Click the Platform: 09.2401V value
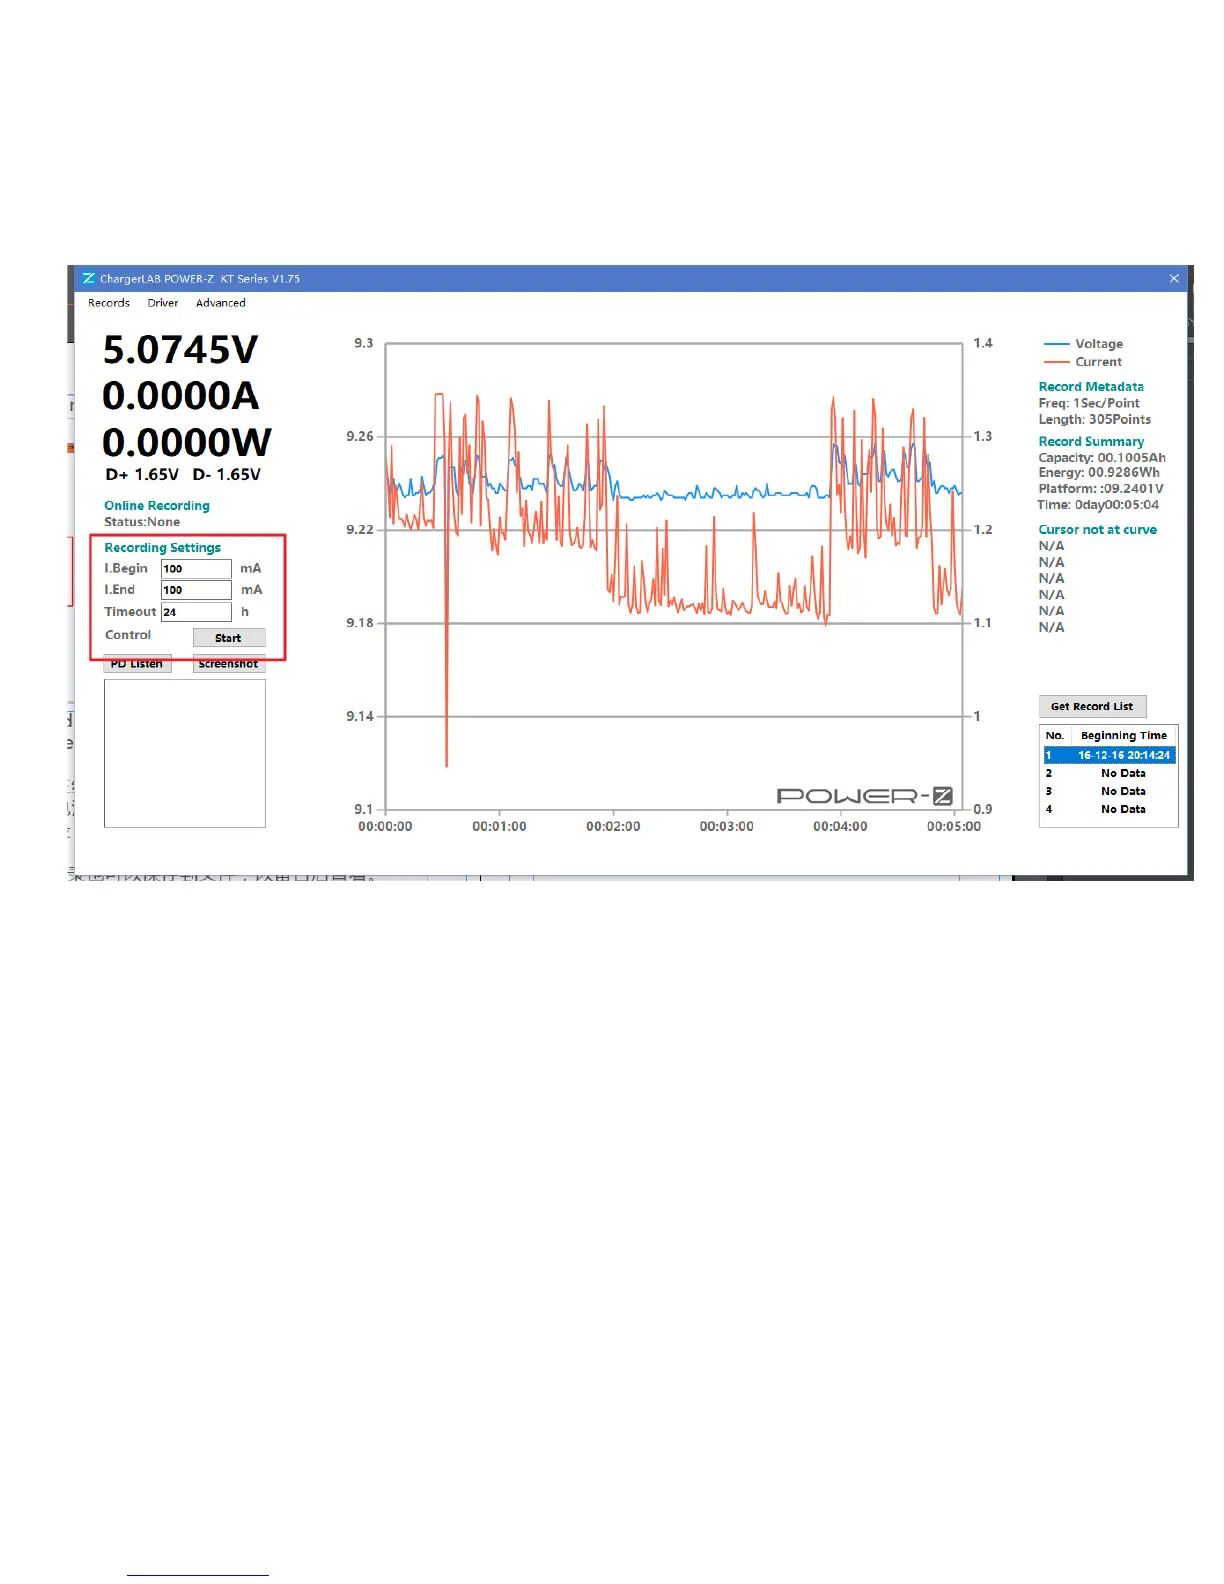Viewport: 1224px width, 1584px height. [1101, 489]
